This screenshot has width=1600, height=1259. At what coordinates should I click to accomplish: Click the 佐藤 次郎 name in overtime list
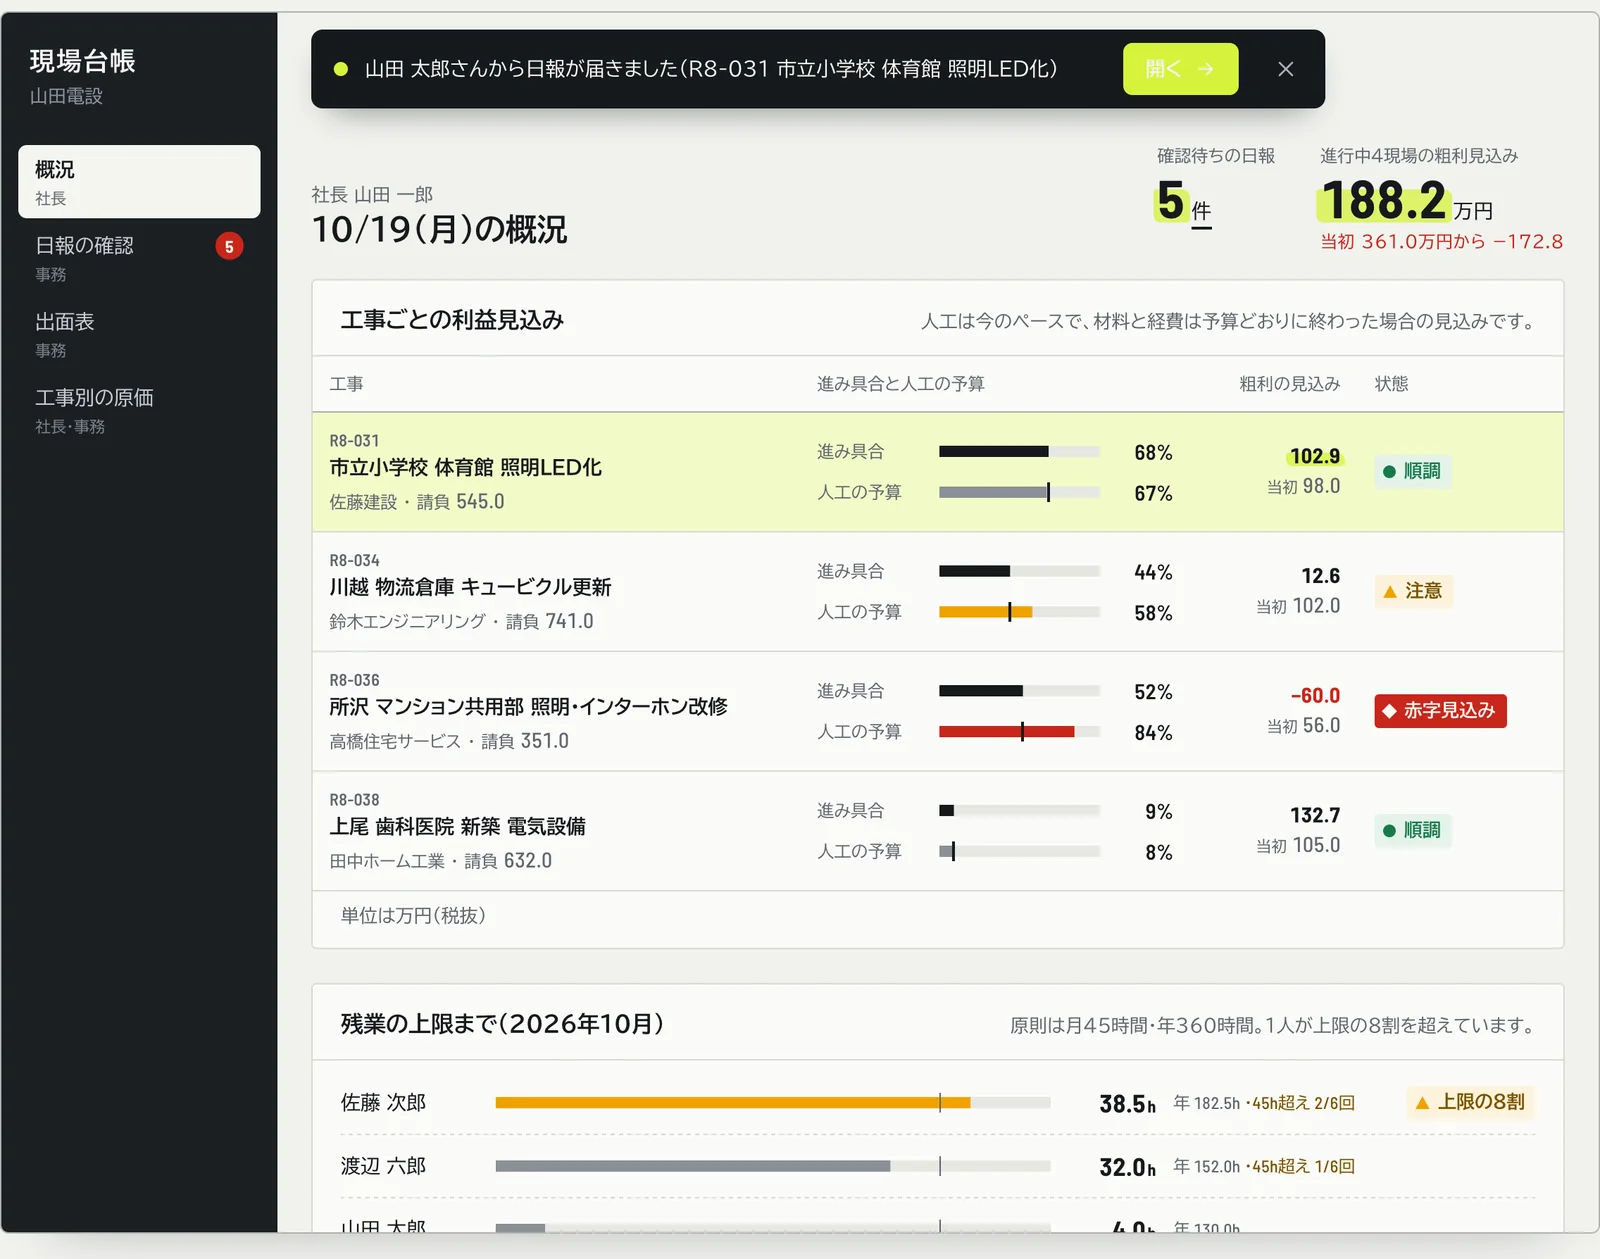click(383, 1102)
